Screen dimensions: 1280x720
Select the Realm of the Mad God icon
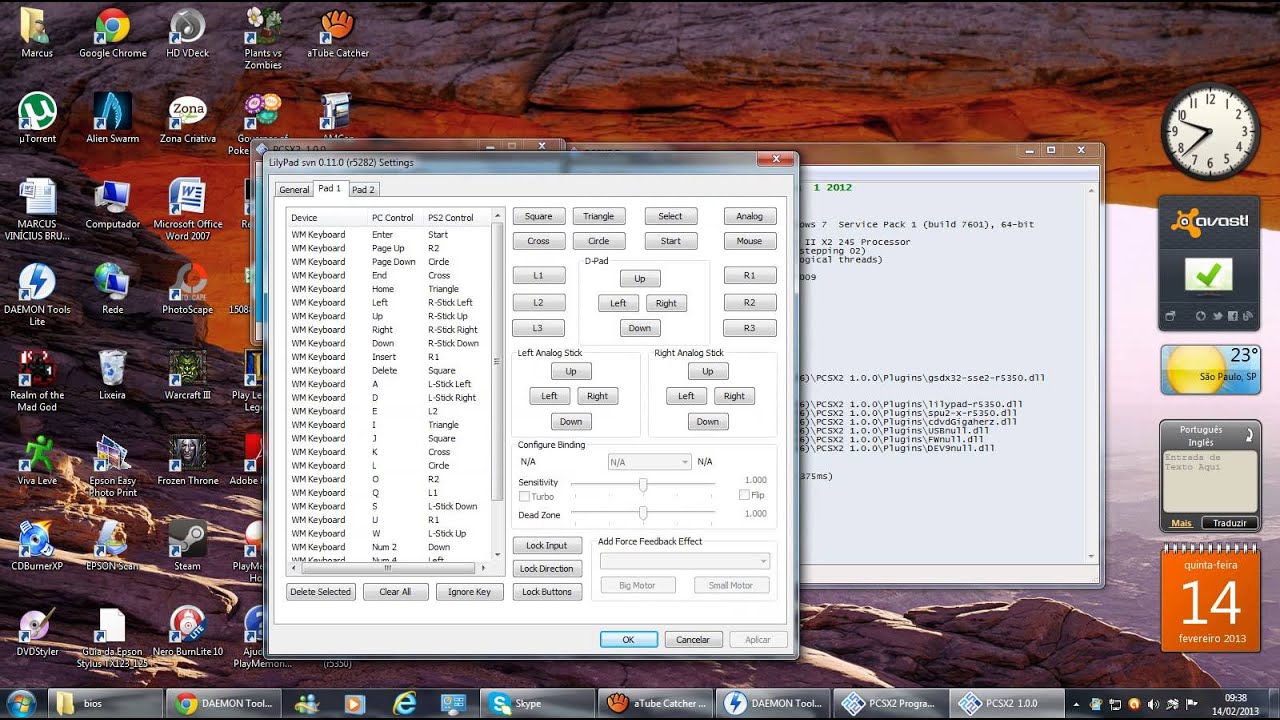38,381
